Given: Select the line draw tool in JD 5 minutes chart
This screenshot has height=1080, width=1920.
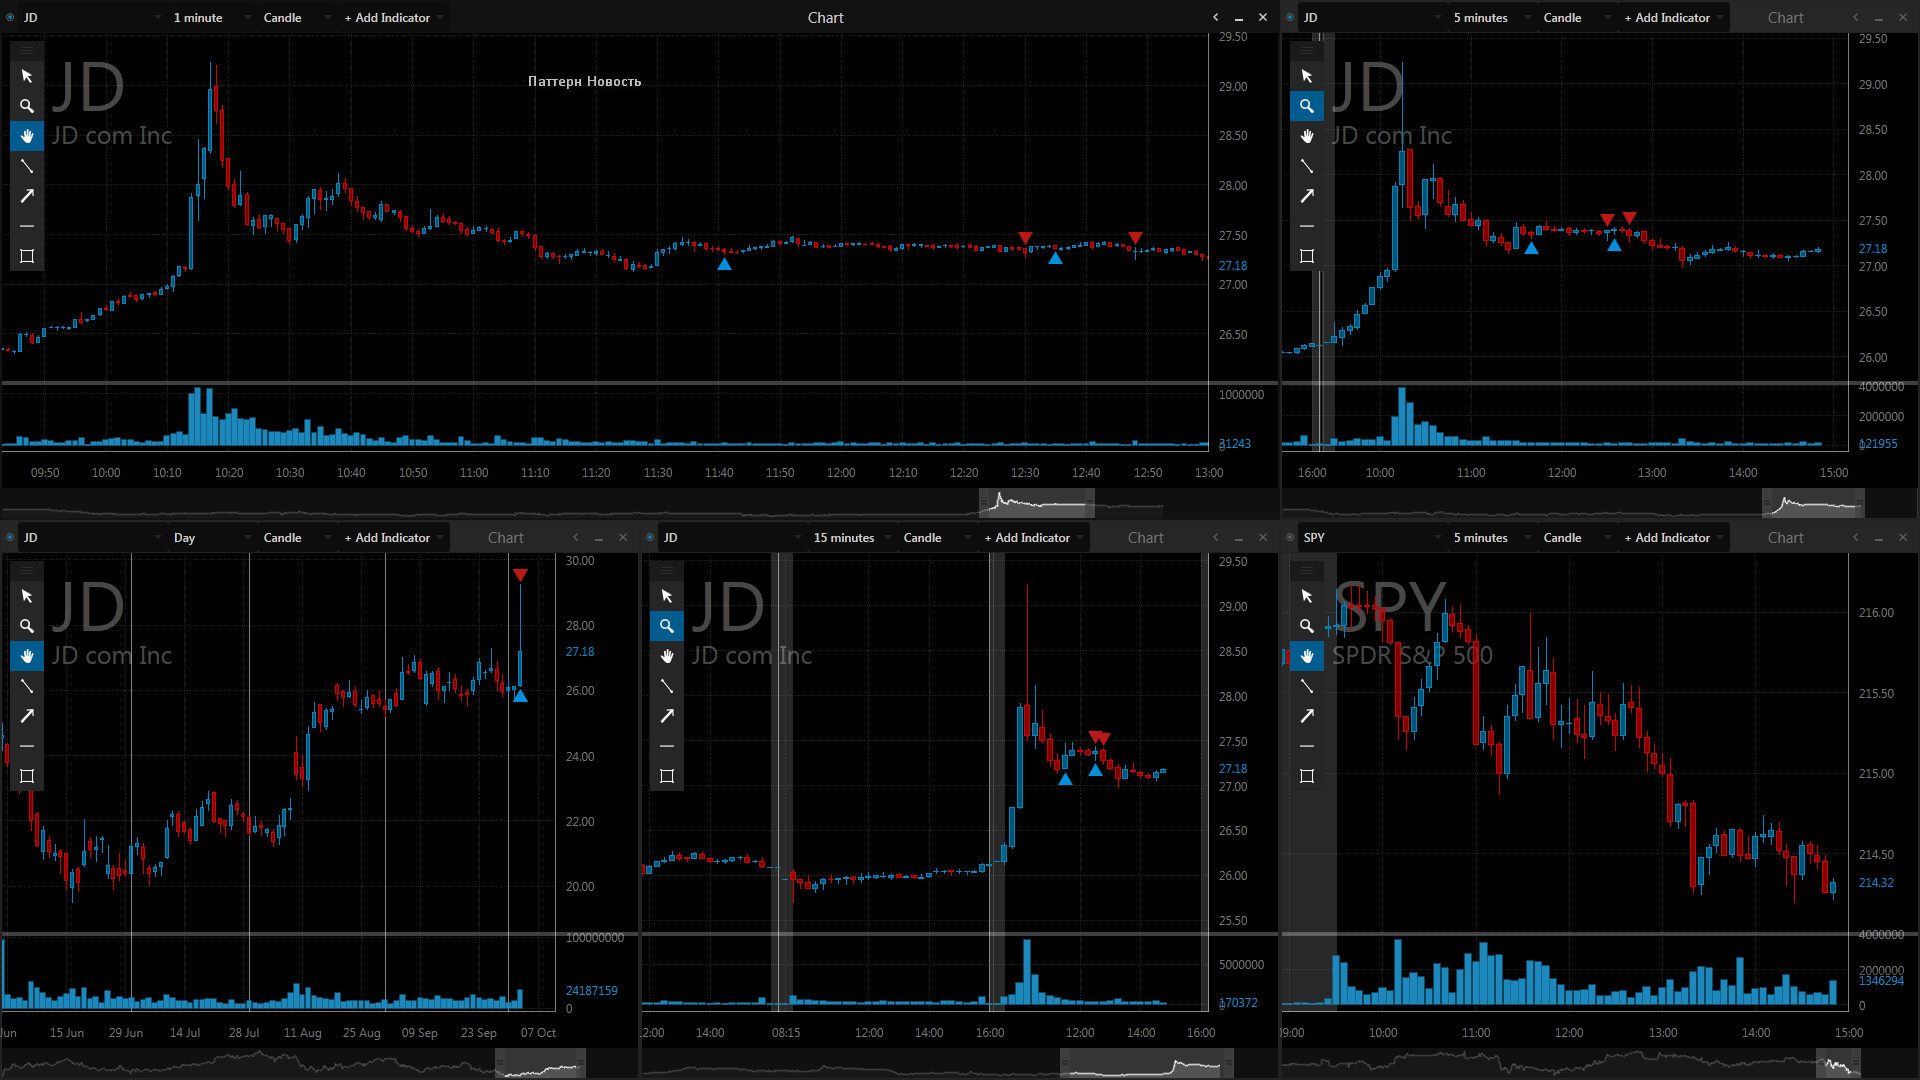Looking at the screenshot, I should tap(1307, 166).
